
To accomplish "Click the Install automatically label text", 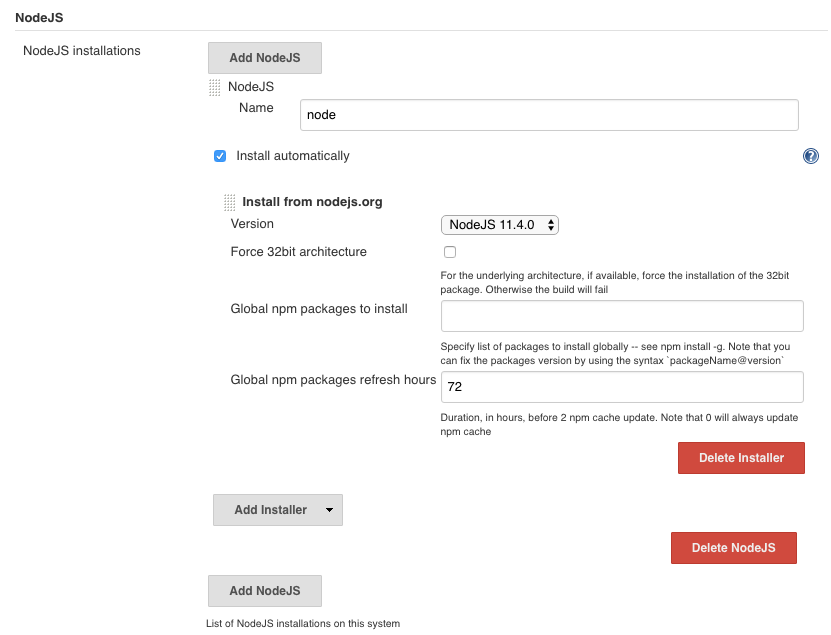I will tap(292, 156).
